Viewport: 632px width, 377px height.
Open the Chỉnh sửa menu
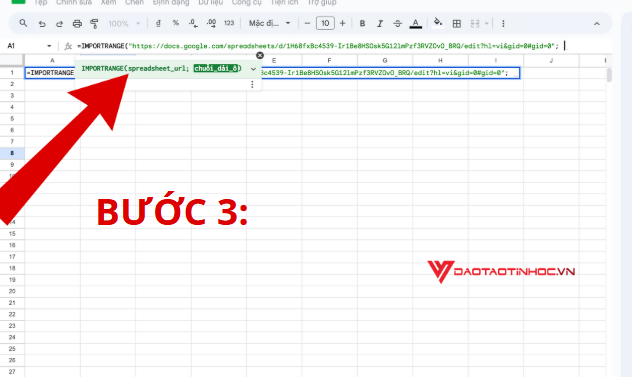[74, 2]
